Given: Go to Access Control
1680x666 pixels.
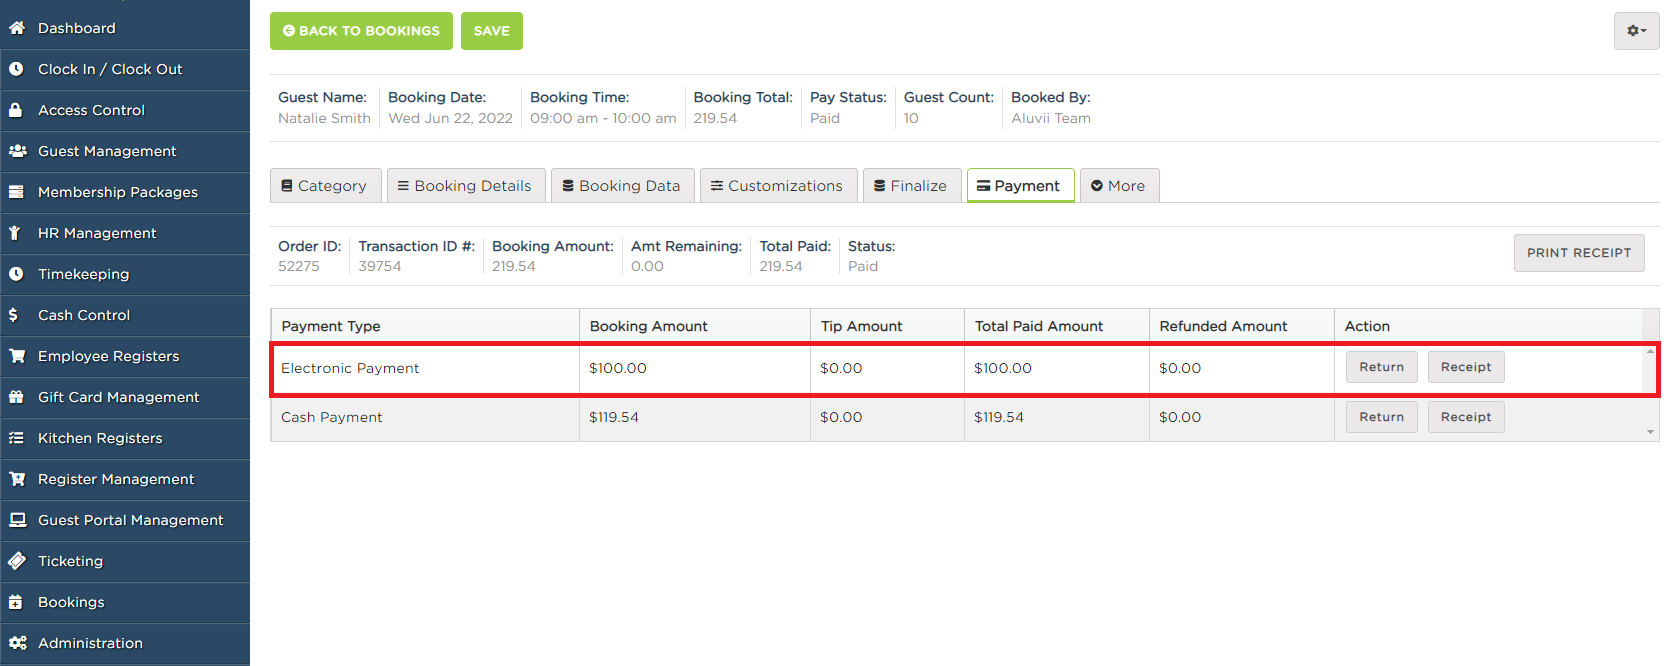Looking at the screenshot, I should click(125, 110).
